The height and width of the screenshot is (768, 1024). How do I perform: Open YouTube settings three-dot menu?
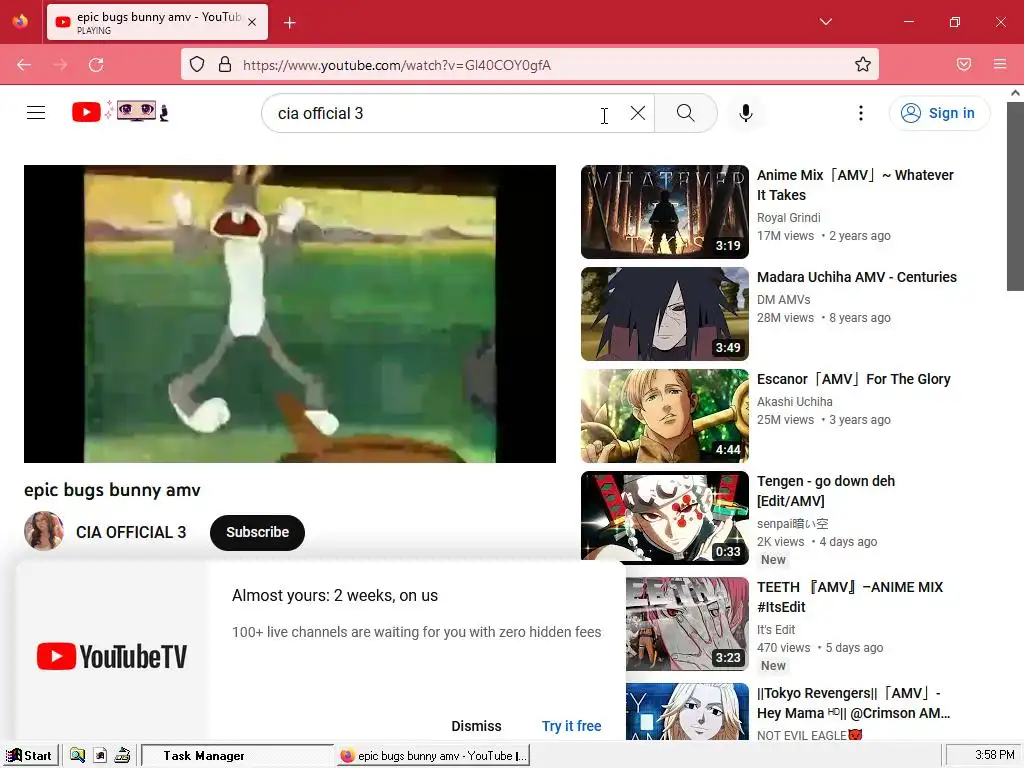coord(861,113)
